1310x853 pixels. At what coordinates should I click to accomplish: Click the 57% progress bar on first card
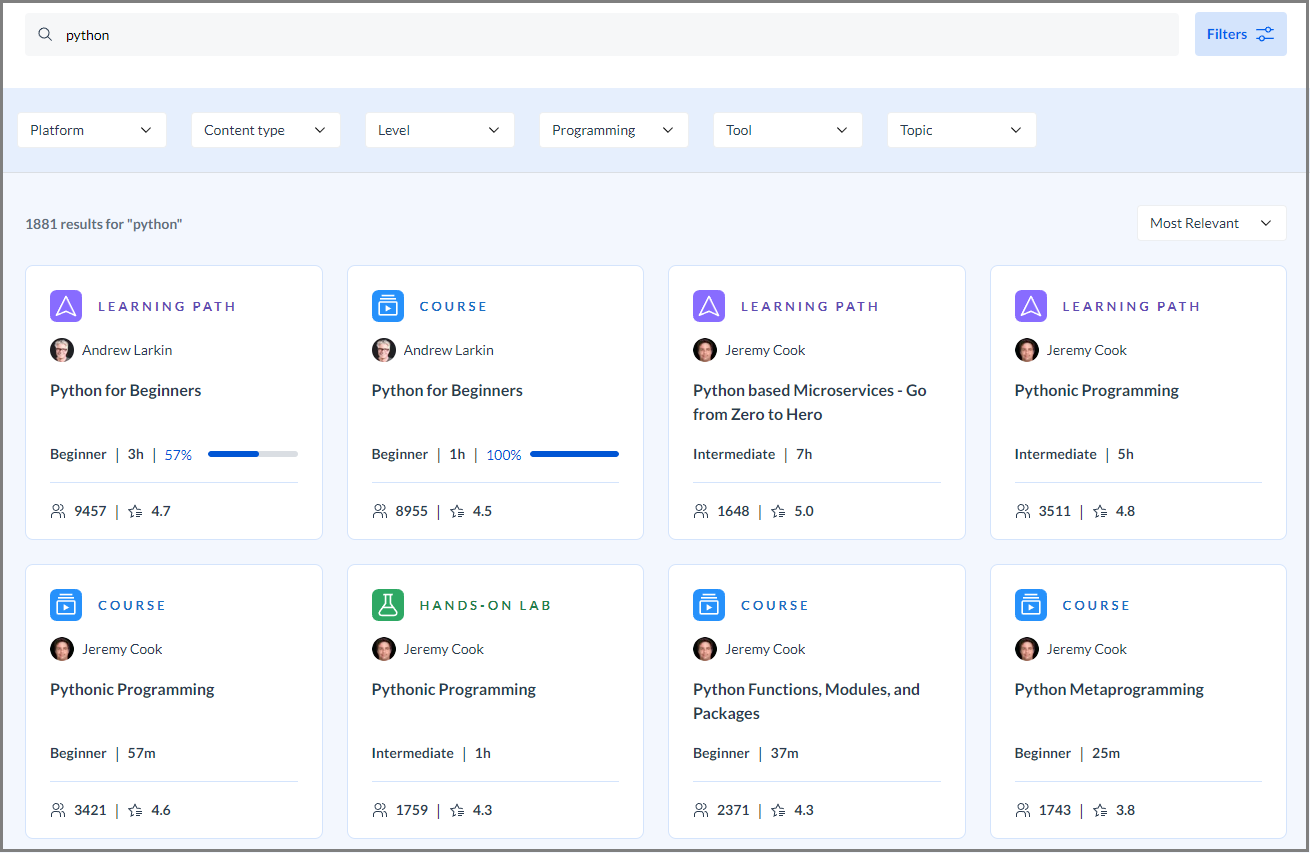253,454
